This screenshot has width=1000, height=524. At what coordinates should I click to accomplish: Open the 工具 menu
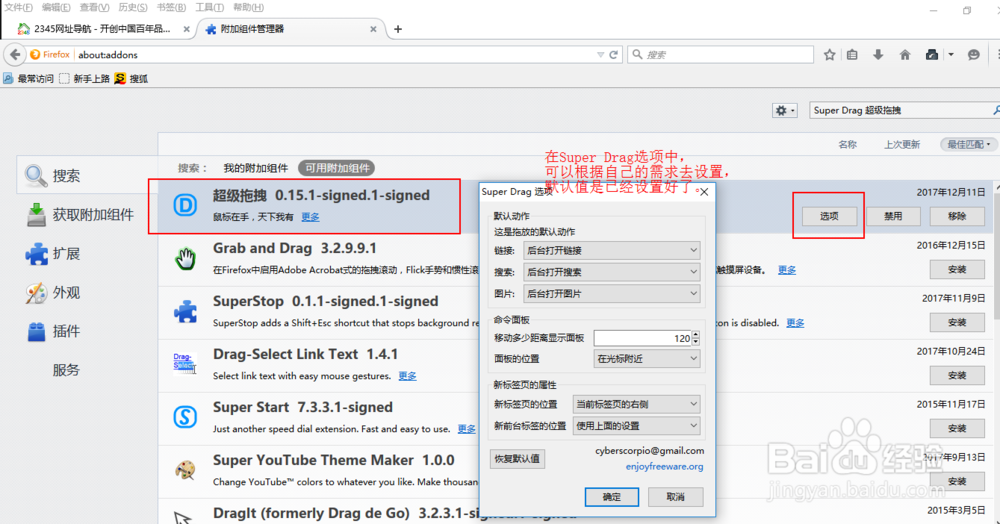click(209, 7)
